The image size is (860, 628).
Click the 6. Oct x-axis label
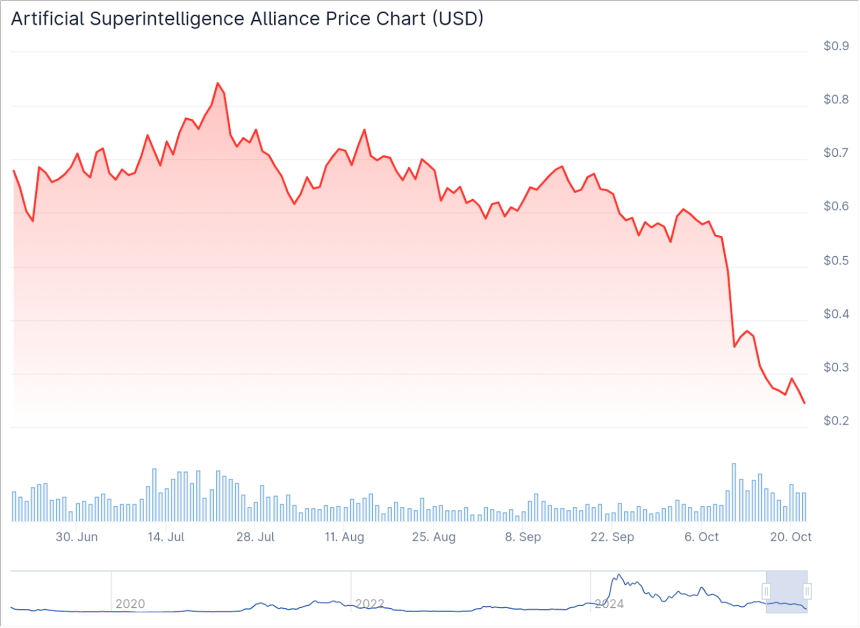tap(701, 537)
